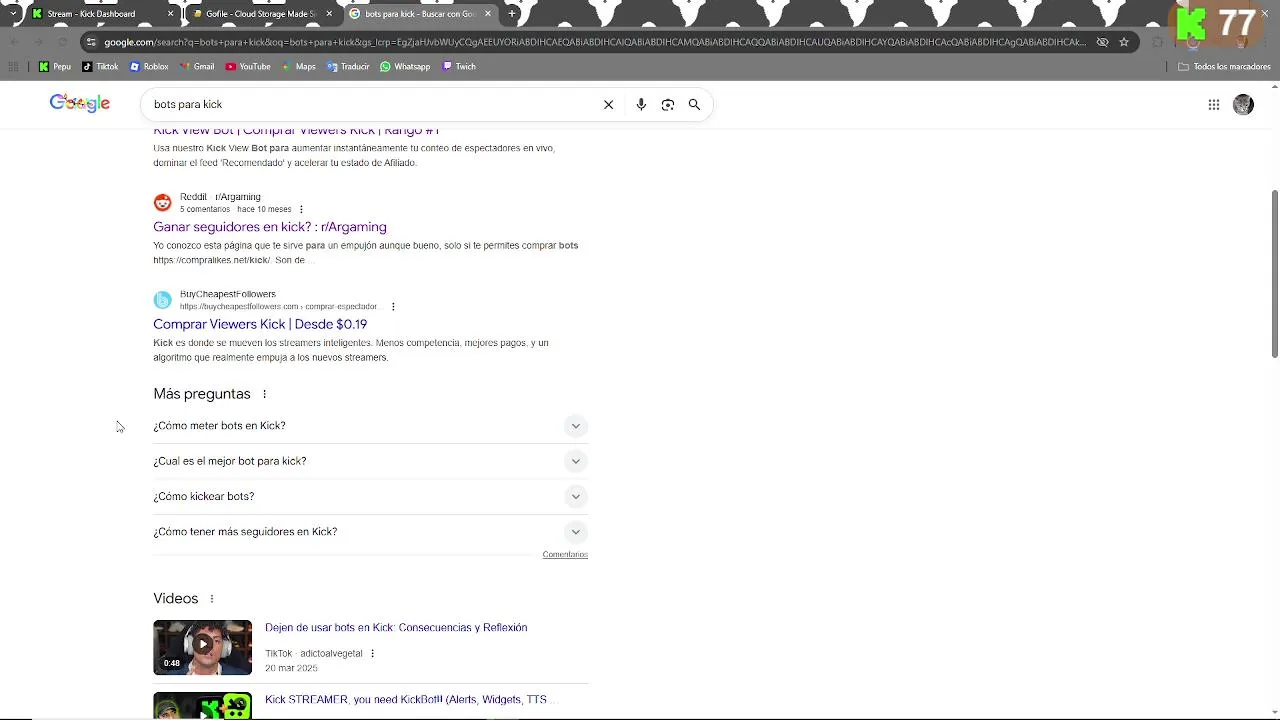The width and height of the screenshot is (1280, 720).
Task: Go to the Google homepage logo
Action: coord(80,103)
